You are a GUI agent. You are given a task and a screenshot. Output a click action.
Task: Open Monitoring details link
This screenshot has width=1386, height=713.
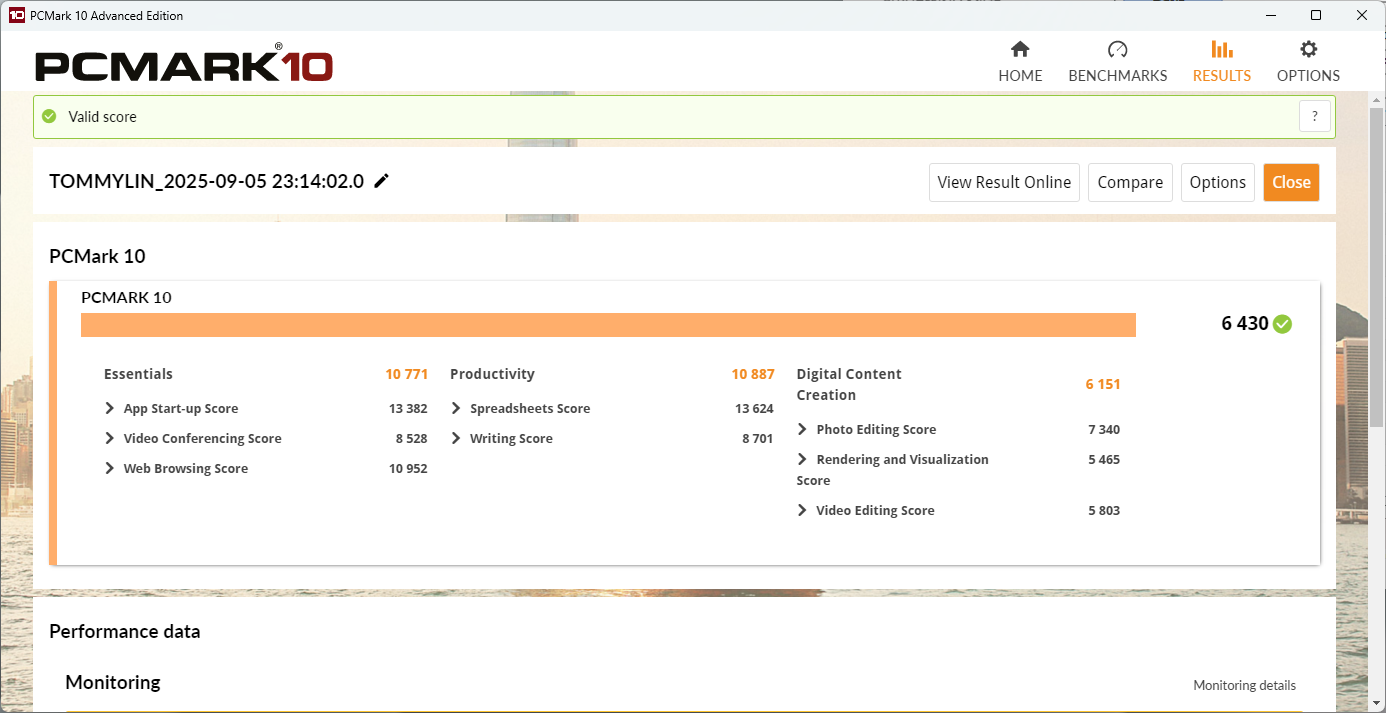(x=1244, y=685)
